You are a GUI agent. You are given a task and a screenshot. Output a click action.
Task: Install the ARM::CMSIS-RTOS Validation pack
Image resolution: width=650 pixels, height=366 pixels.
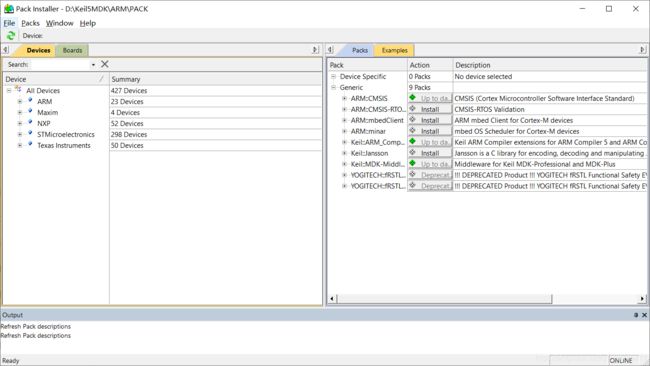(x=430, y=109)
